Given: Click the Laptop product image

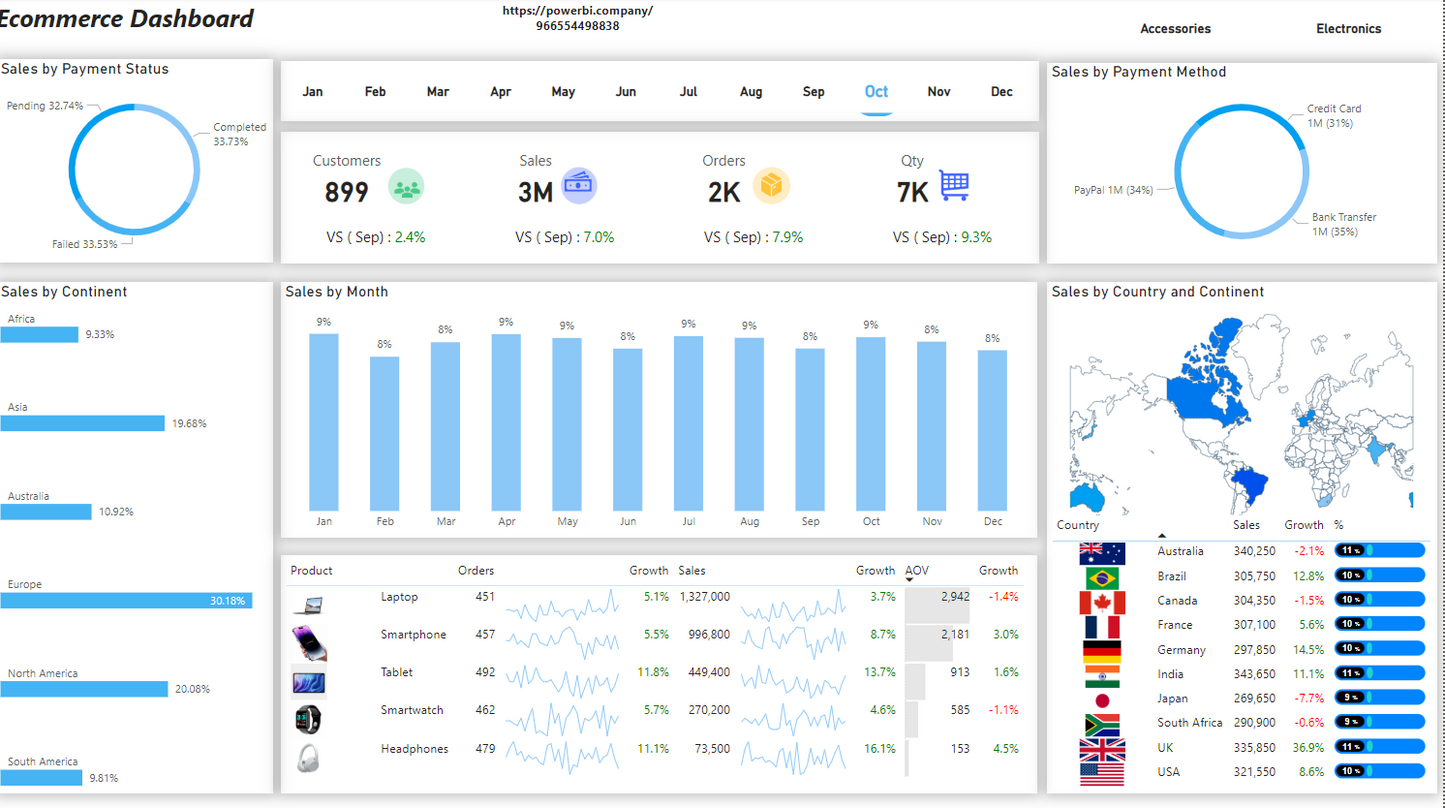Looking at the screenshot, I should coord(309,604).
